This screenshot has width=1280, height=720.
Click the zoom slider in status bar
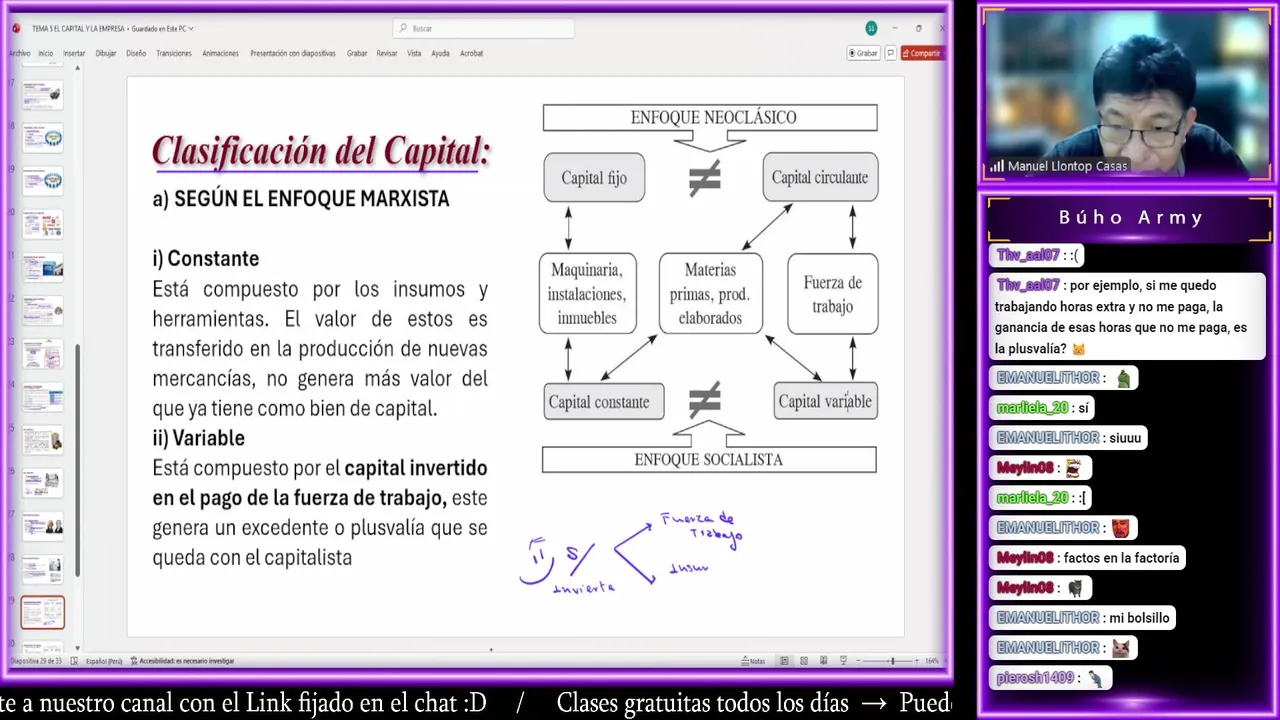click(889, 661)
